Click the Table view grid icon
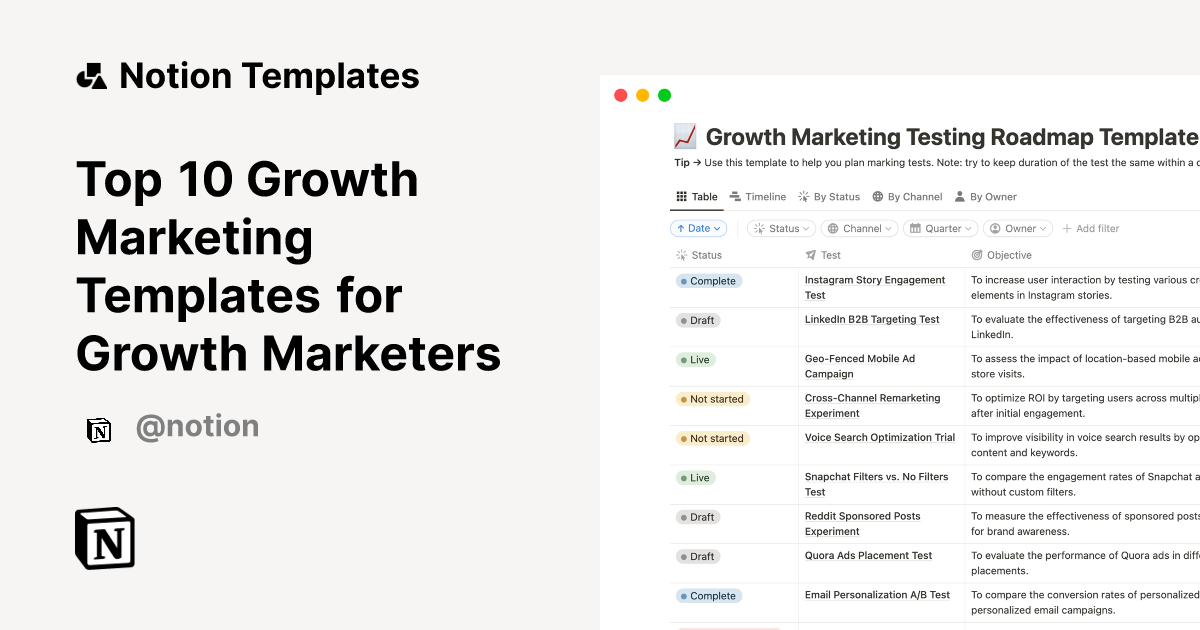 (x=682, y=196)
